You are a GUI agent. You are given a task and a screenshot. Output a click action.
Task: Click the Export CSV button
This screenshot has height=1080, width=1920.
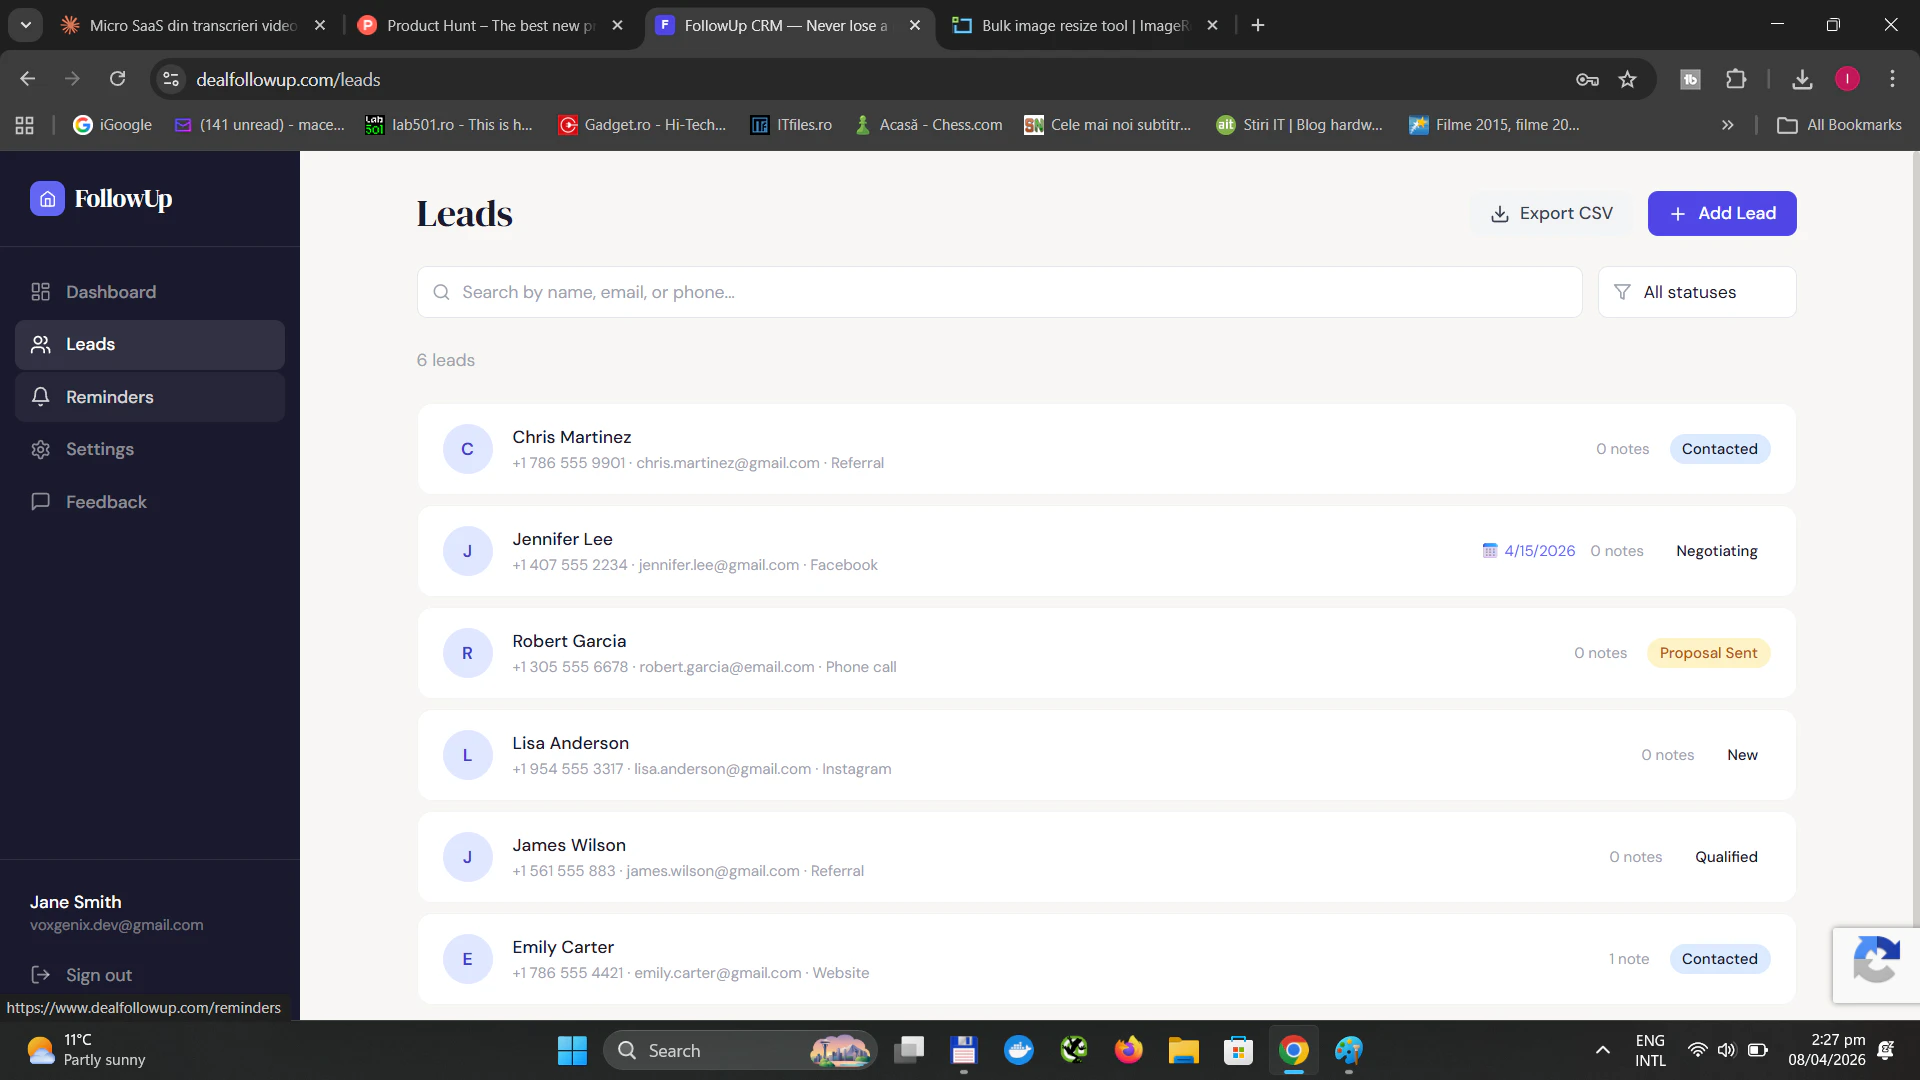1551,213
